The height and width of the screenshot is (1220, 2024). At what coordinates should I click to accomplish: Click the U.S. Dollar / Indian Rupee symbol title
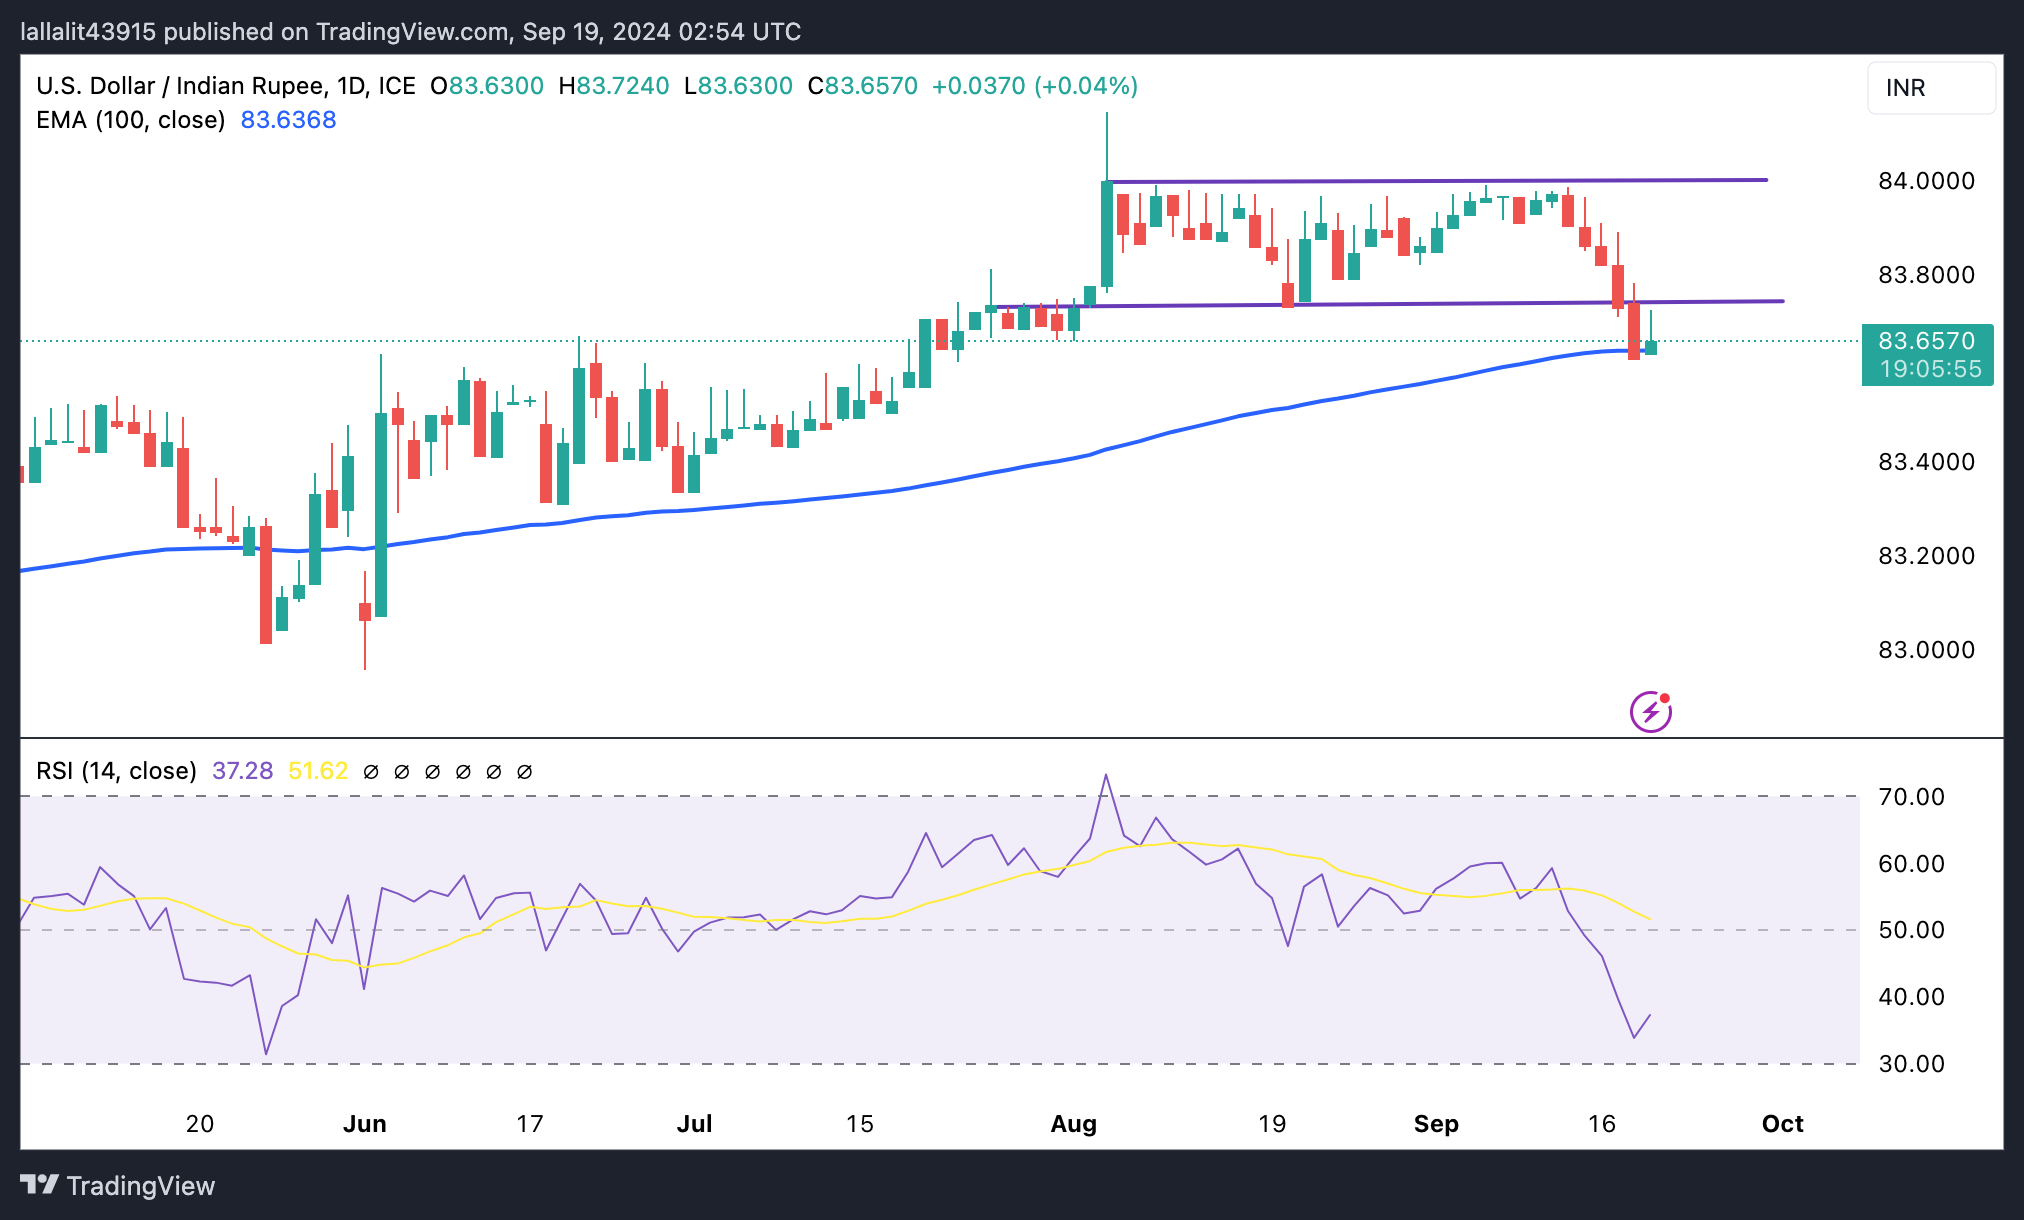click(x=180, y=86)
